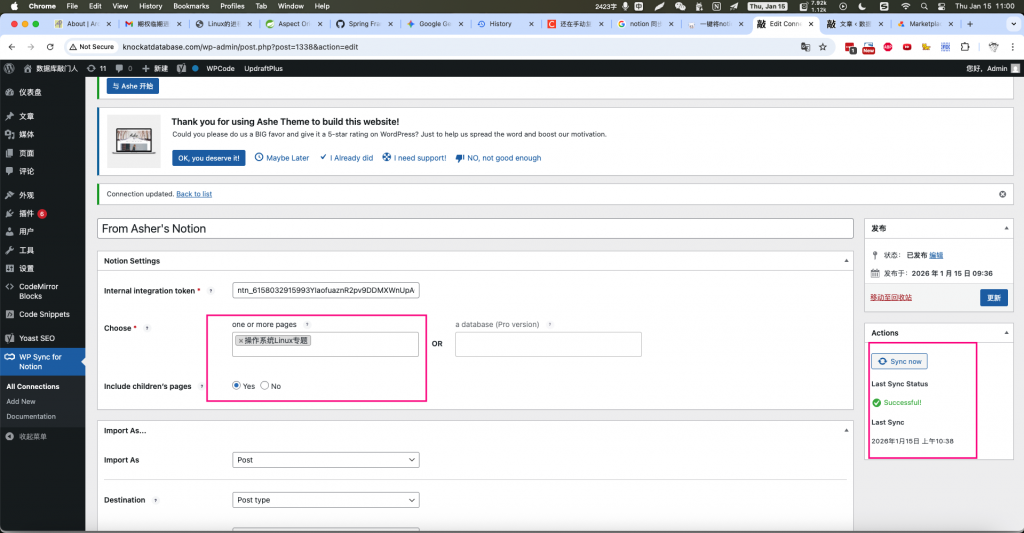Screen dimensions: 1024x533
Task: Open the Bookmarks menu in menu bar
Action: [x=190, y=6]
